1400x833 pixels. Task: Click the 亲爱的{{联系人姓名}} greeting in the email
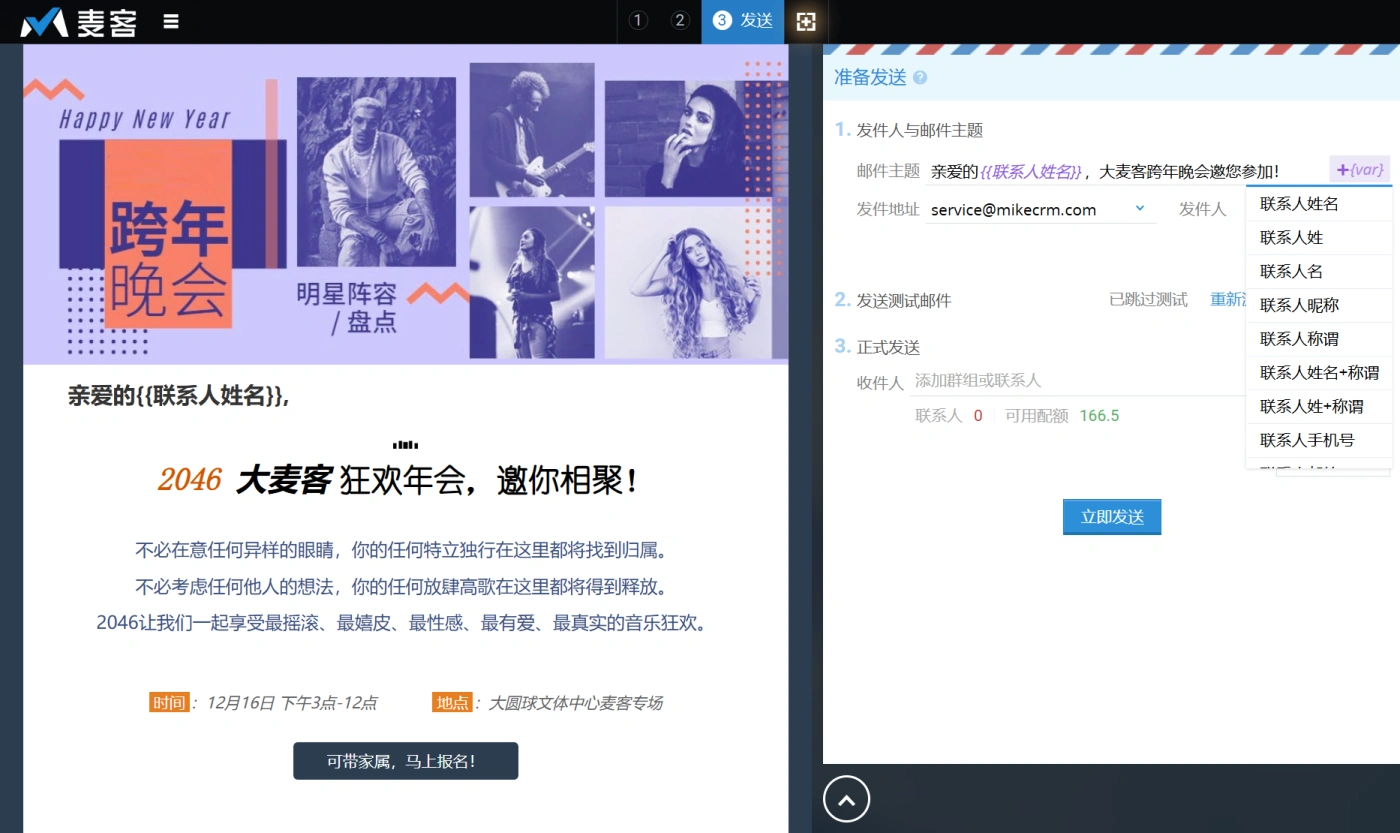179,396
